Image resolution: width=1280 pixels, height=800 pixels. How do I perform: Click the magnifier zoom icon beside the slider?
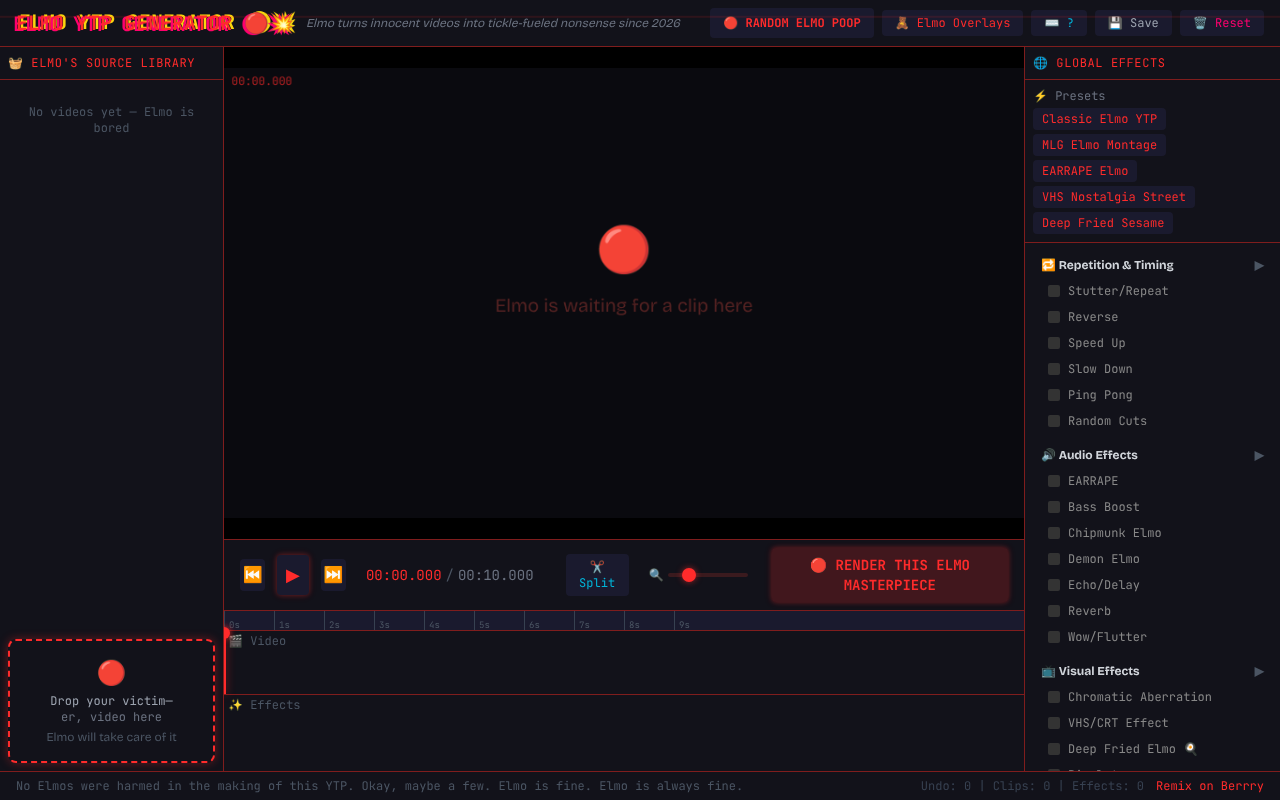pyautogui.click(x=656, y=575)
